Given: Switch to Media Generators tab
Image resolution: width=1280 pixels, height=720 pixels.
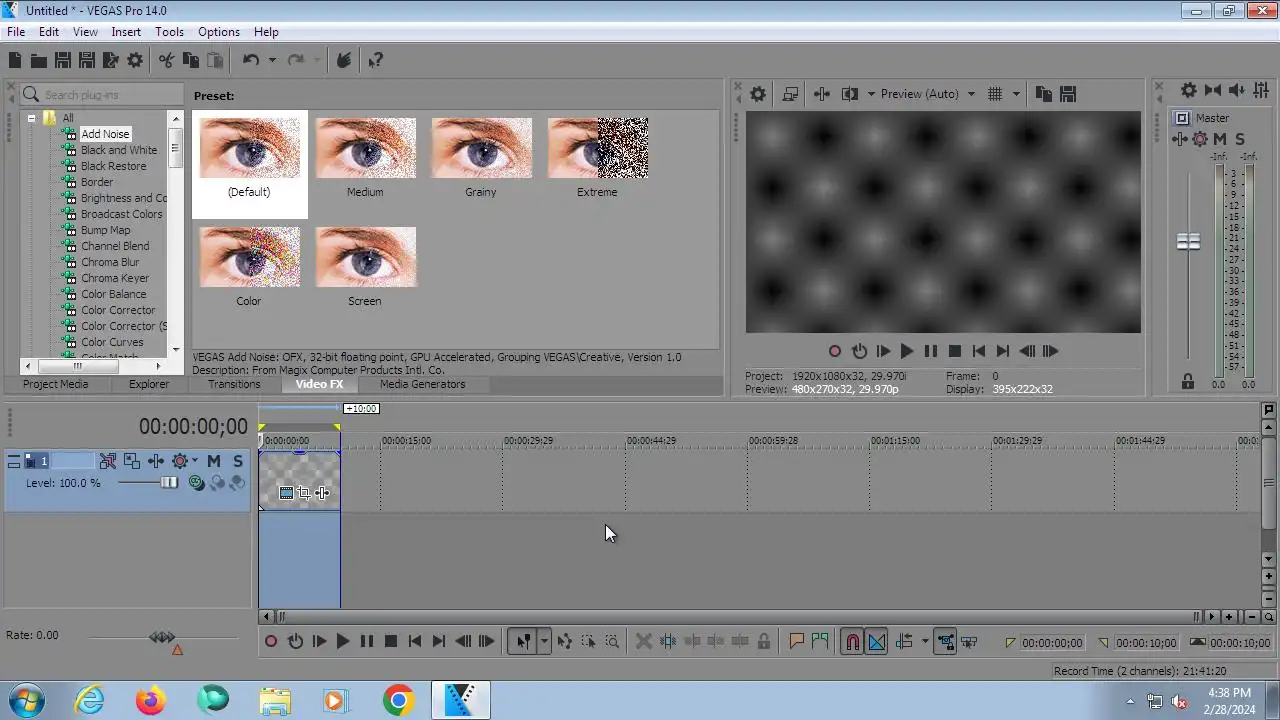Looking at the screenshot, I should (422, 384).
